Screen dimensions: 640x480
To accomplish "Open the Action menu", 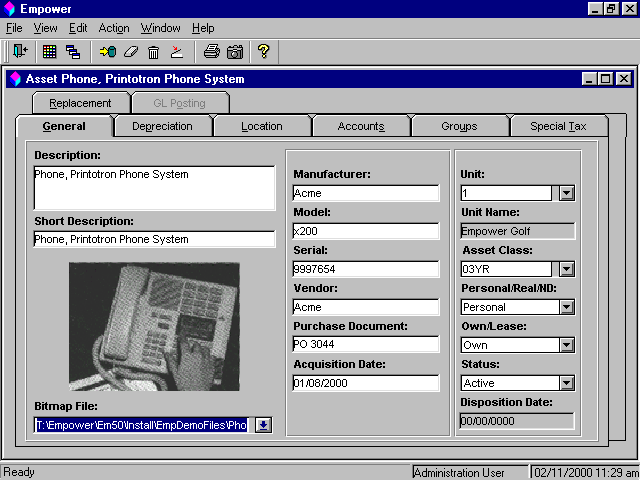I will 114,28.
